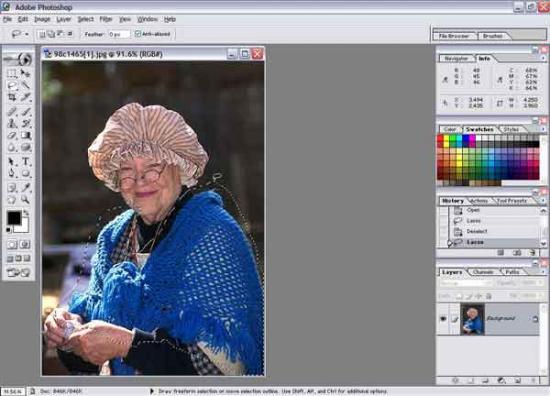550x396 pixels.
Task: Select the Shape tool
Action: coord(25,174)
